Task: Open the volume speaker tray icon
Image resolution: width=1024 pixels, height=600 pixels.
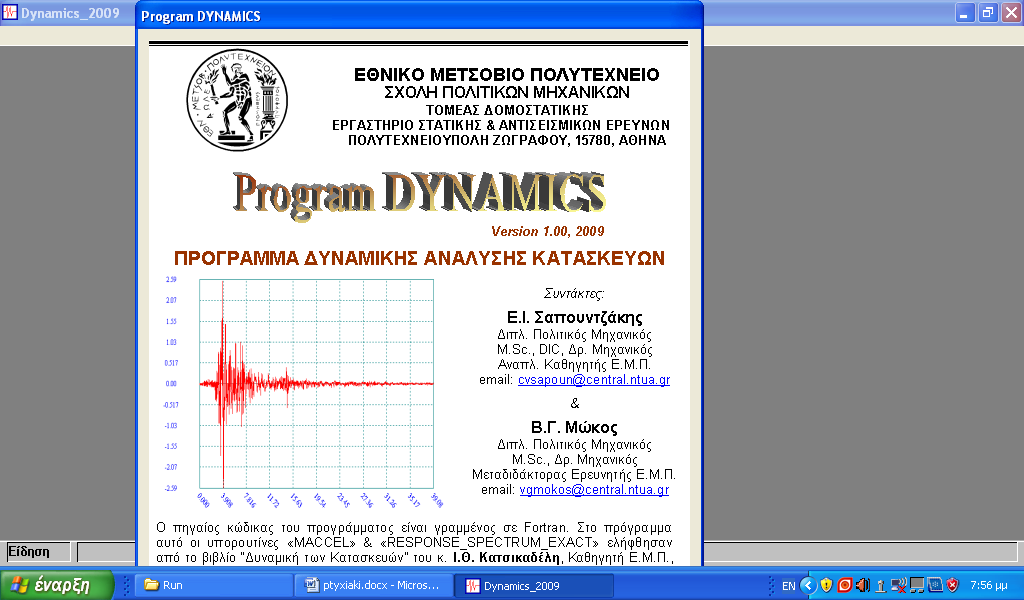Action: pyautogui.click(x=862, y=585)
